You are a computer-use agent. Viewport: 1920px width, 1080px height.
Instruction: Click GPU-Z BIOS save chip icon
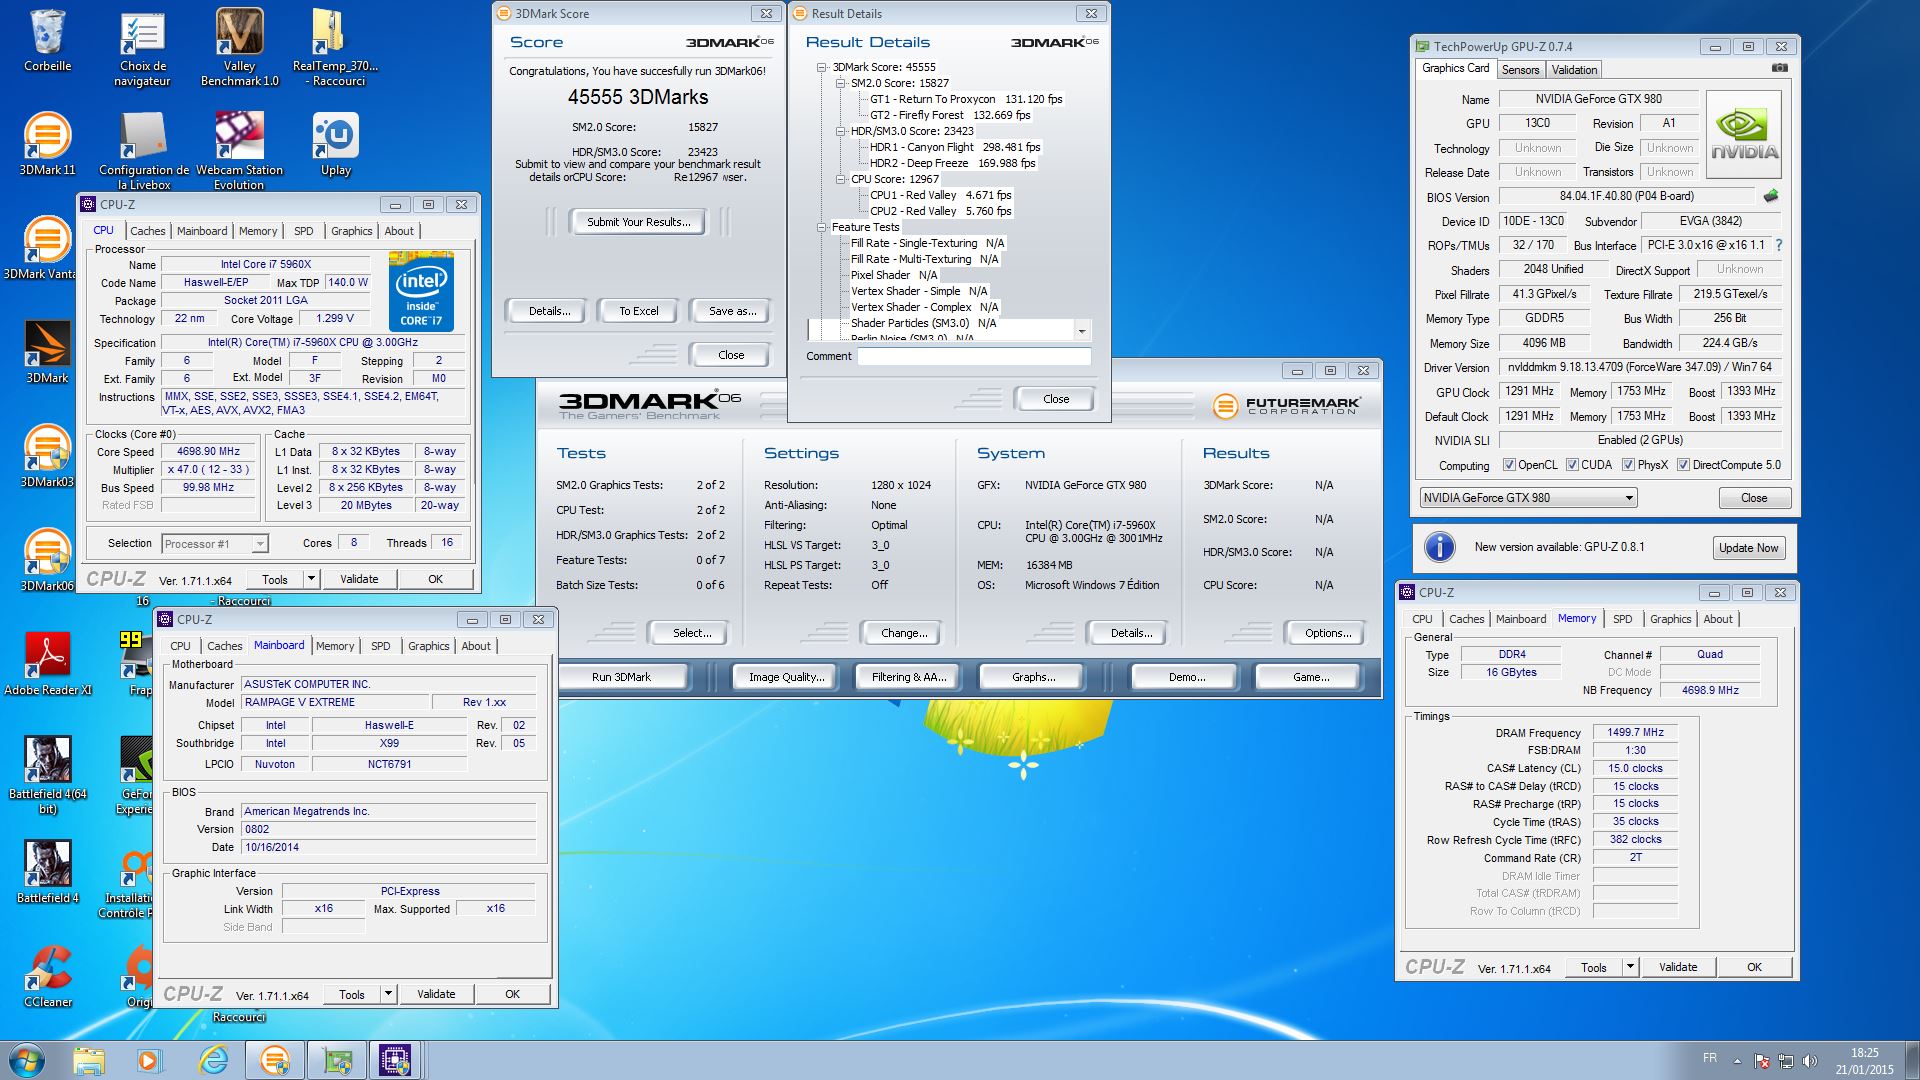pos(1770,196)
